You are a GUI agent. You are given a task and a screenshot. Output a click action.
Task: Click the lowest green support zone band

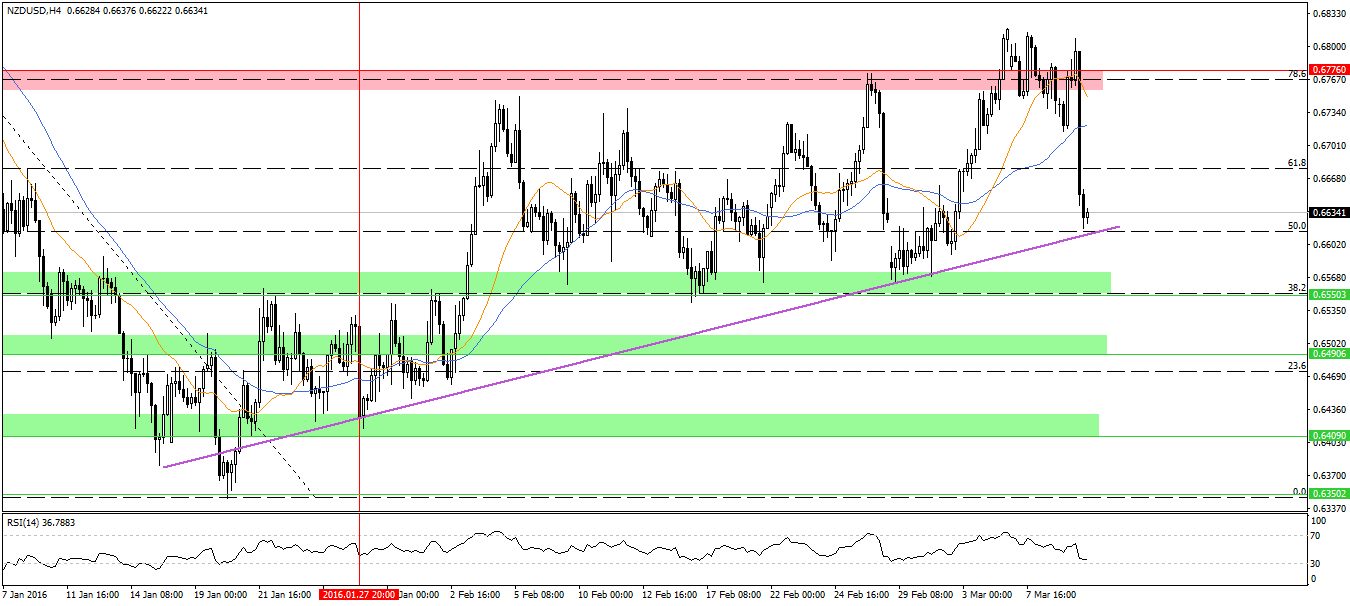[x=600, y=424]
